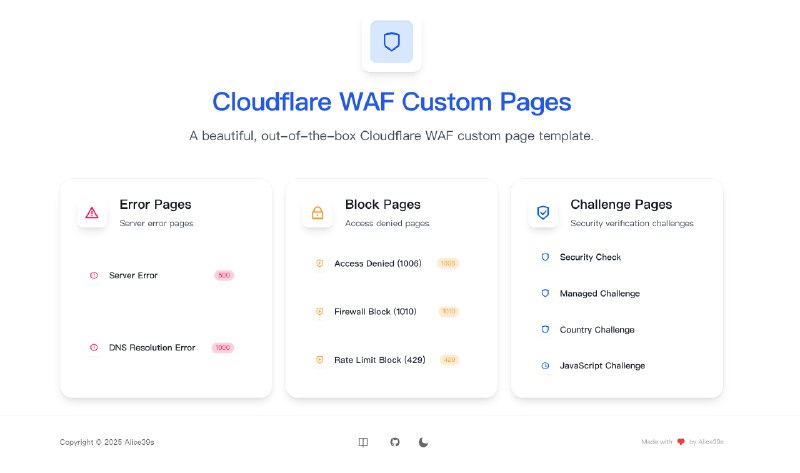
Task: Click the shield logo at page top
Action: point(391,42)
